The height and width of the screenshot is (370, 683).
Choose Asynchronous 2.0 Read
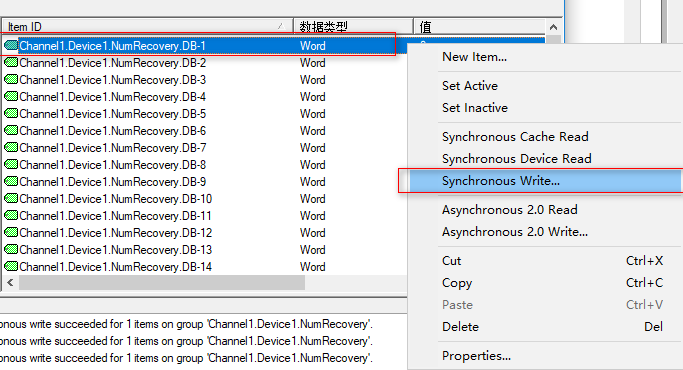pos(510,210)
